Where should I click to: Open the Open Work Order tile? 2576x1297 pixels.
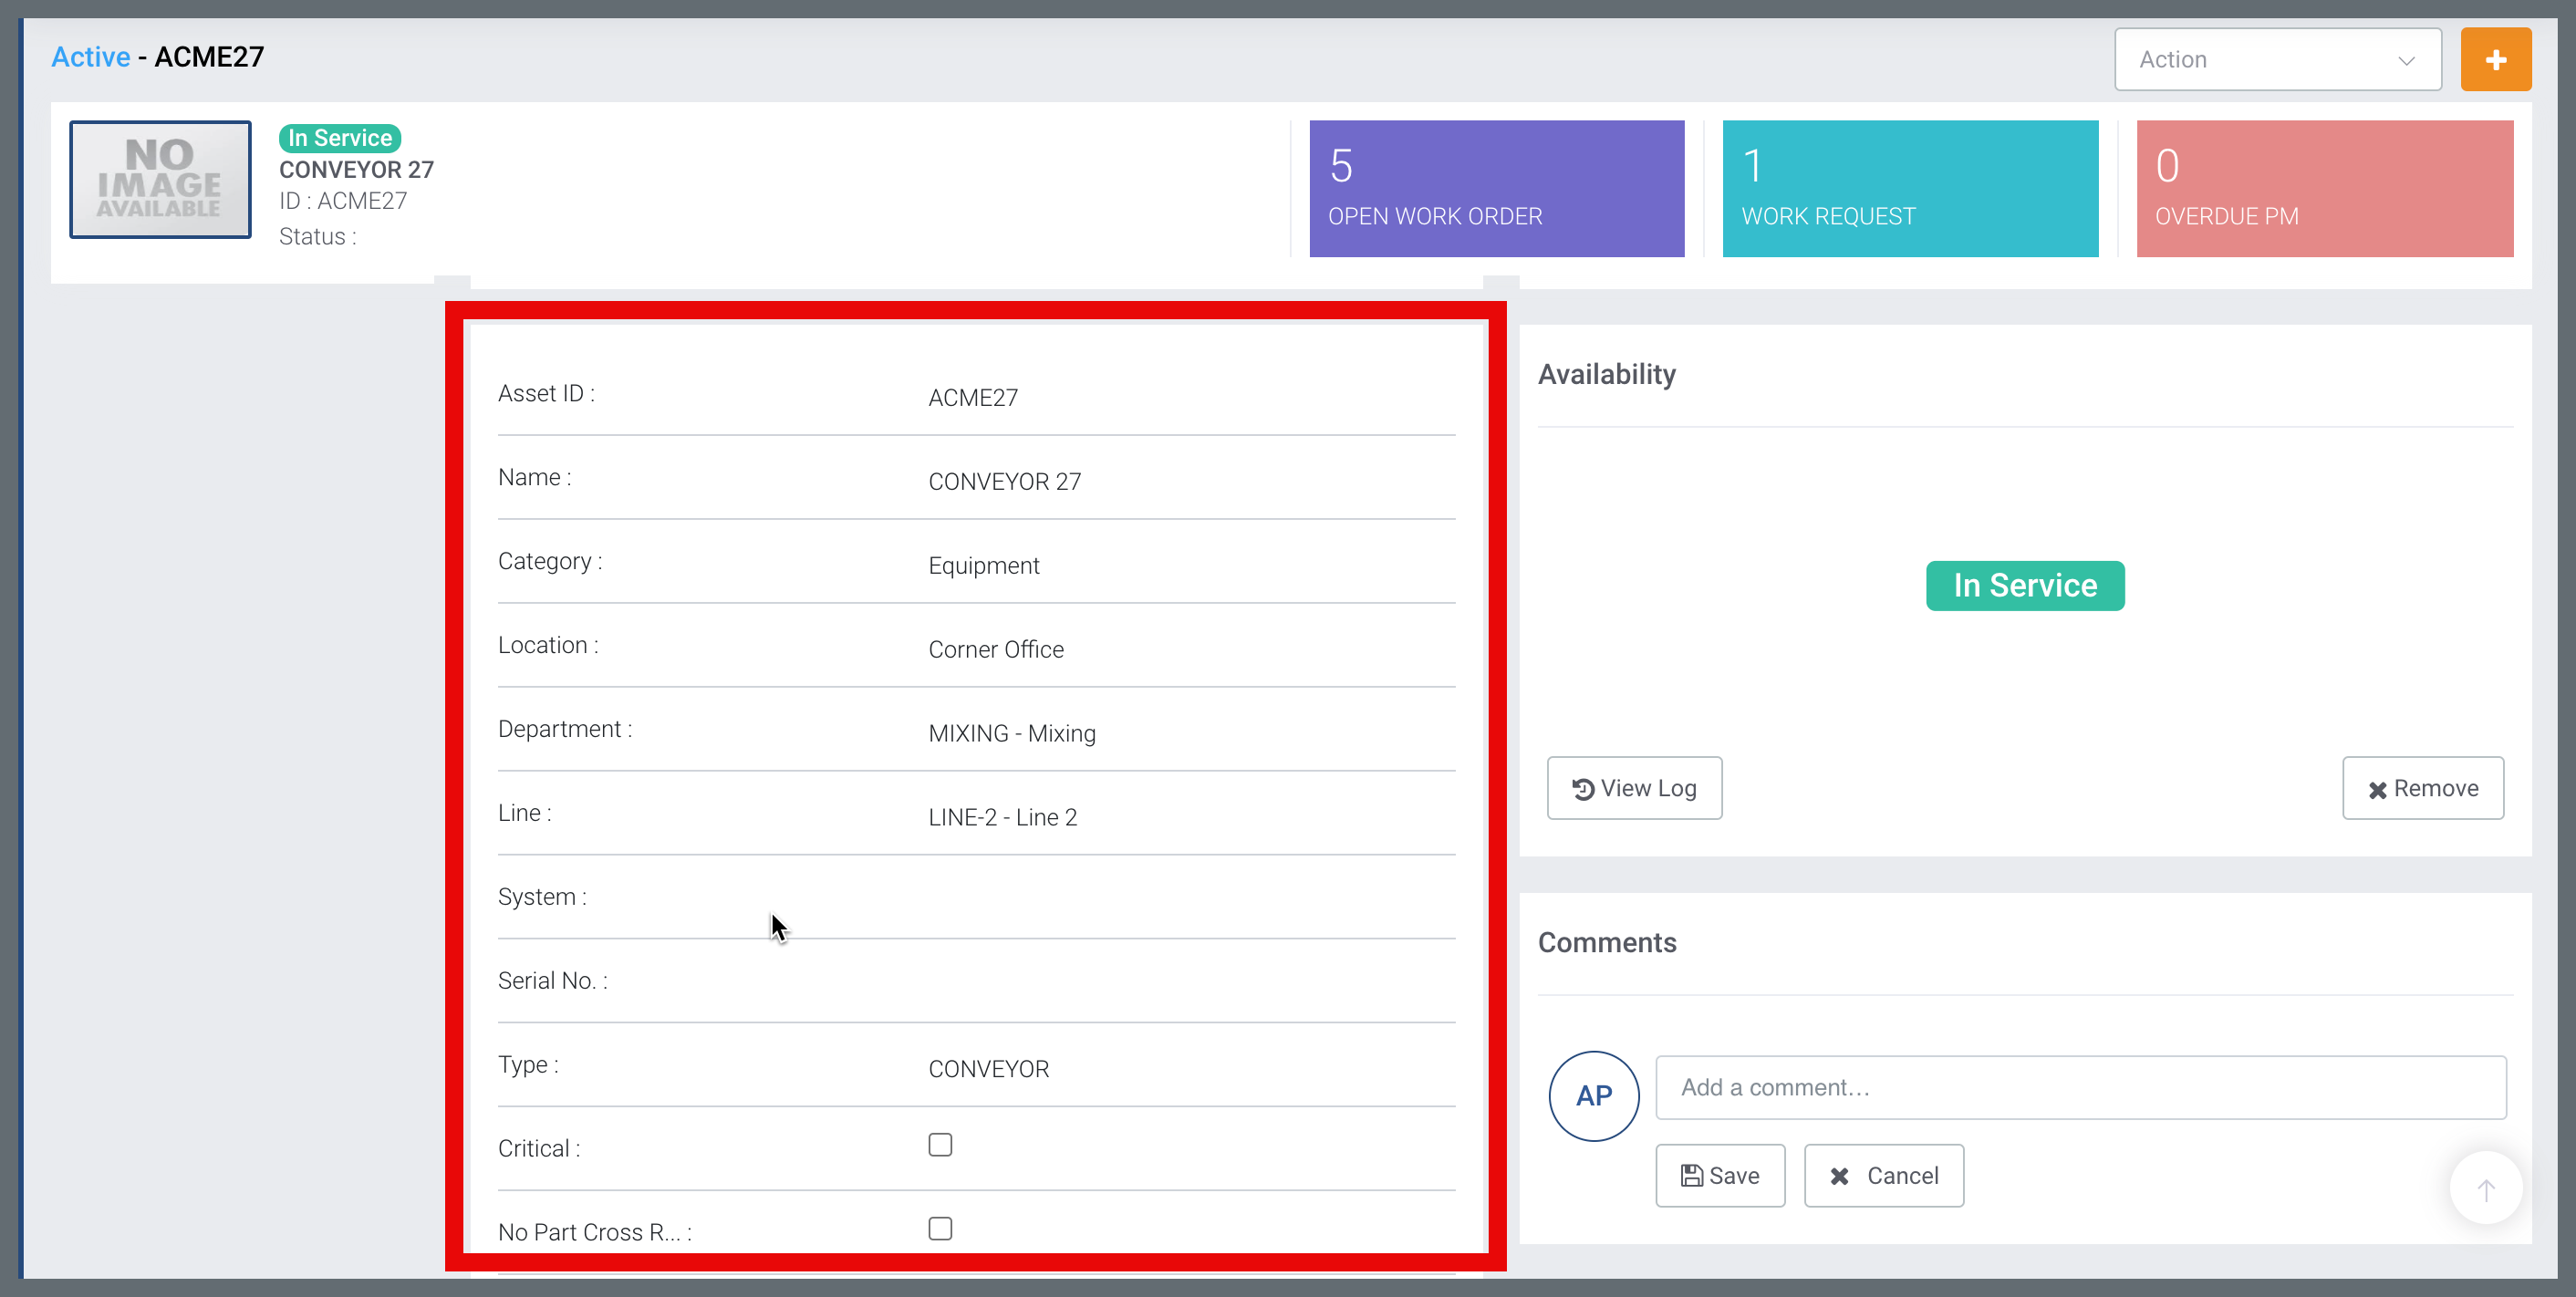1496,189
